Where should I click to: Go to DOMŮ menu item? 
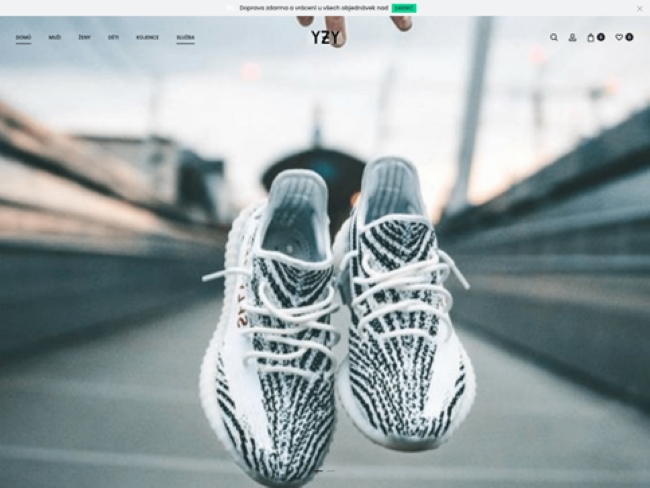(23, 37)
